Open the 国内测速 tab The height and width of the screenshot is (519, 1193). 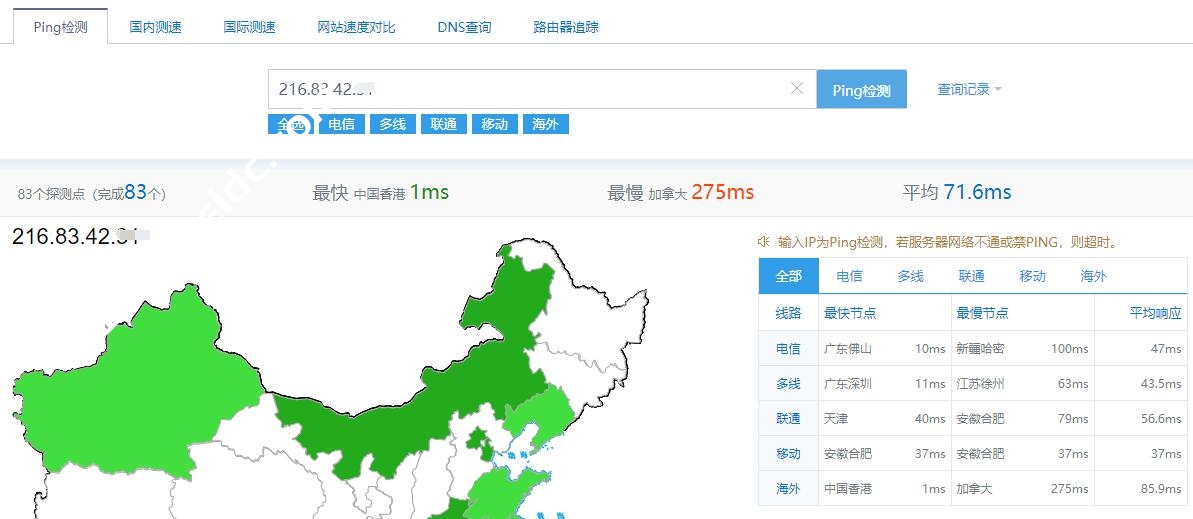click(x=155, y=27)
